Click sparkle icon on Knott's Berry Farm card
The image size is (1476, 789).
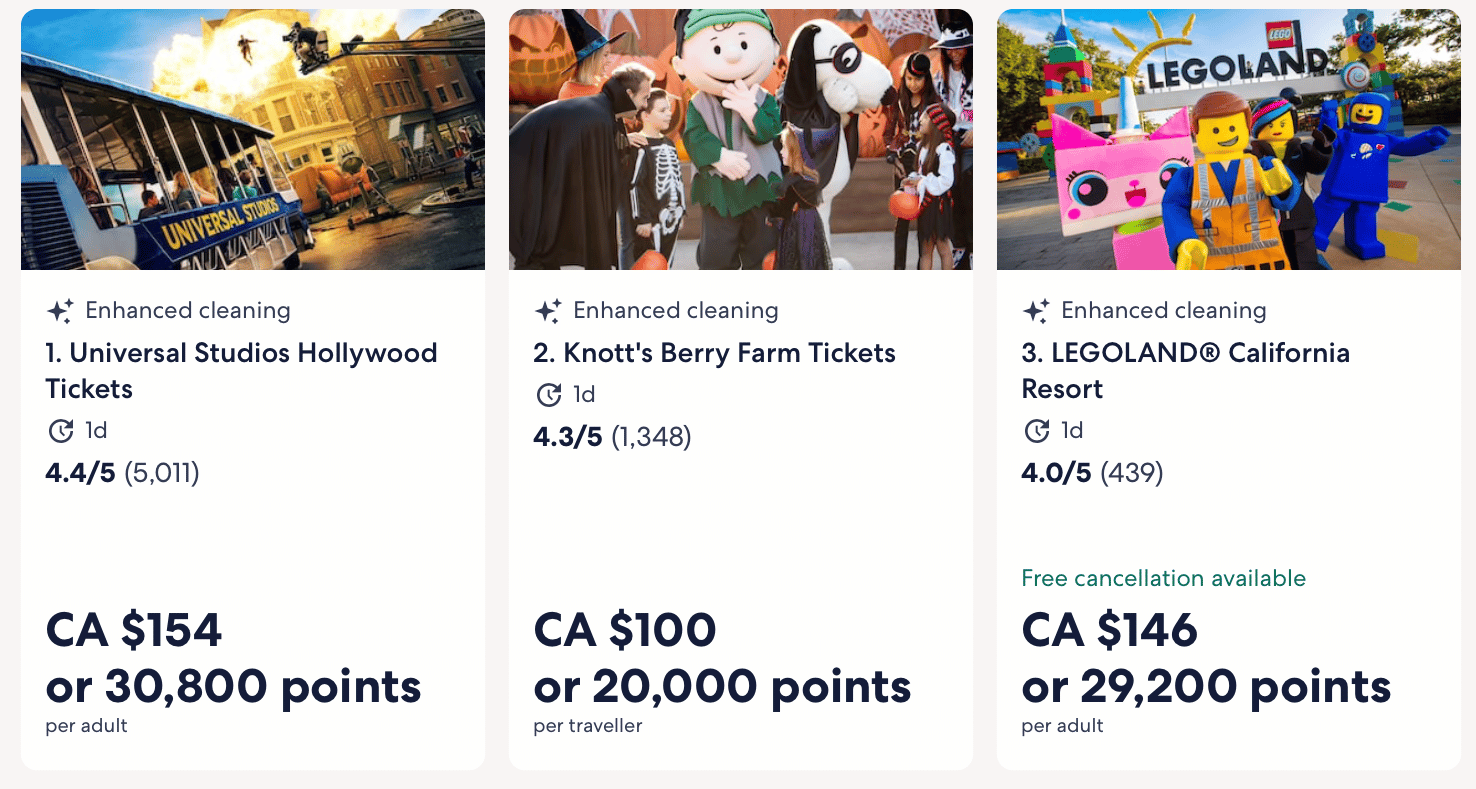pyautogui.click(x=548, y=311)
